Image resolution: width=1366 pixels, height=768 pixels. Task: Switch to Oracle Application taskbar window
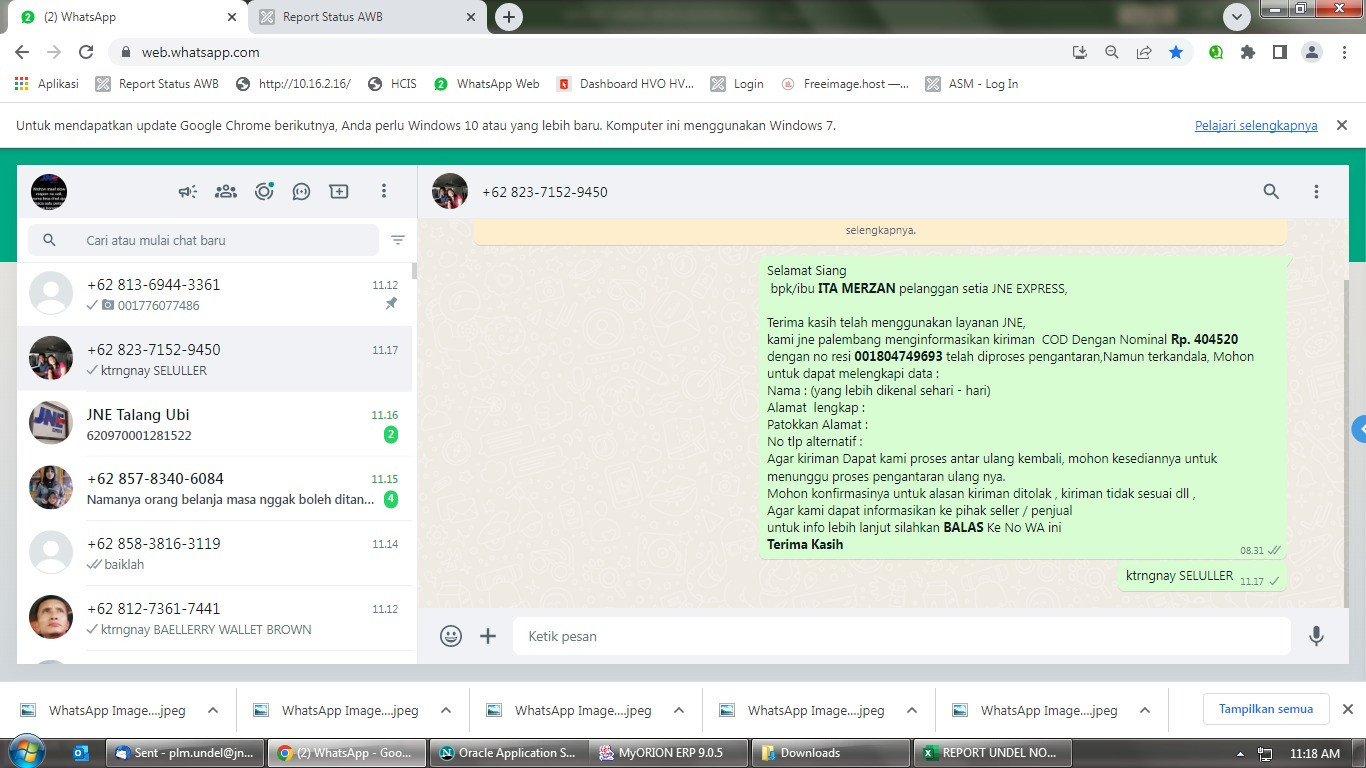pos(507,753)
